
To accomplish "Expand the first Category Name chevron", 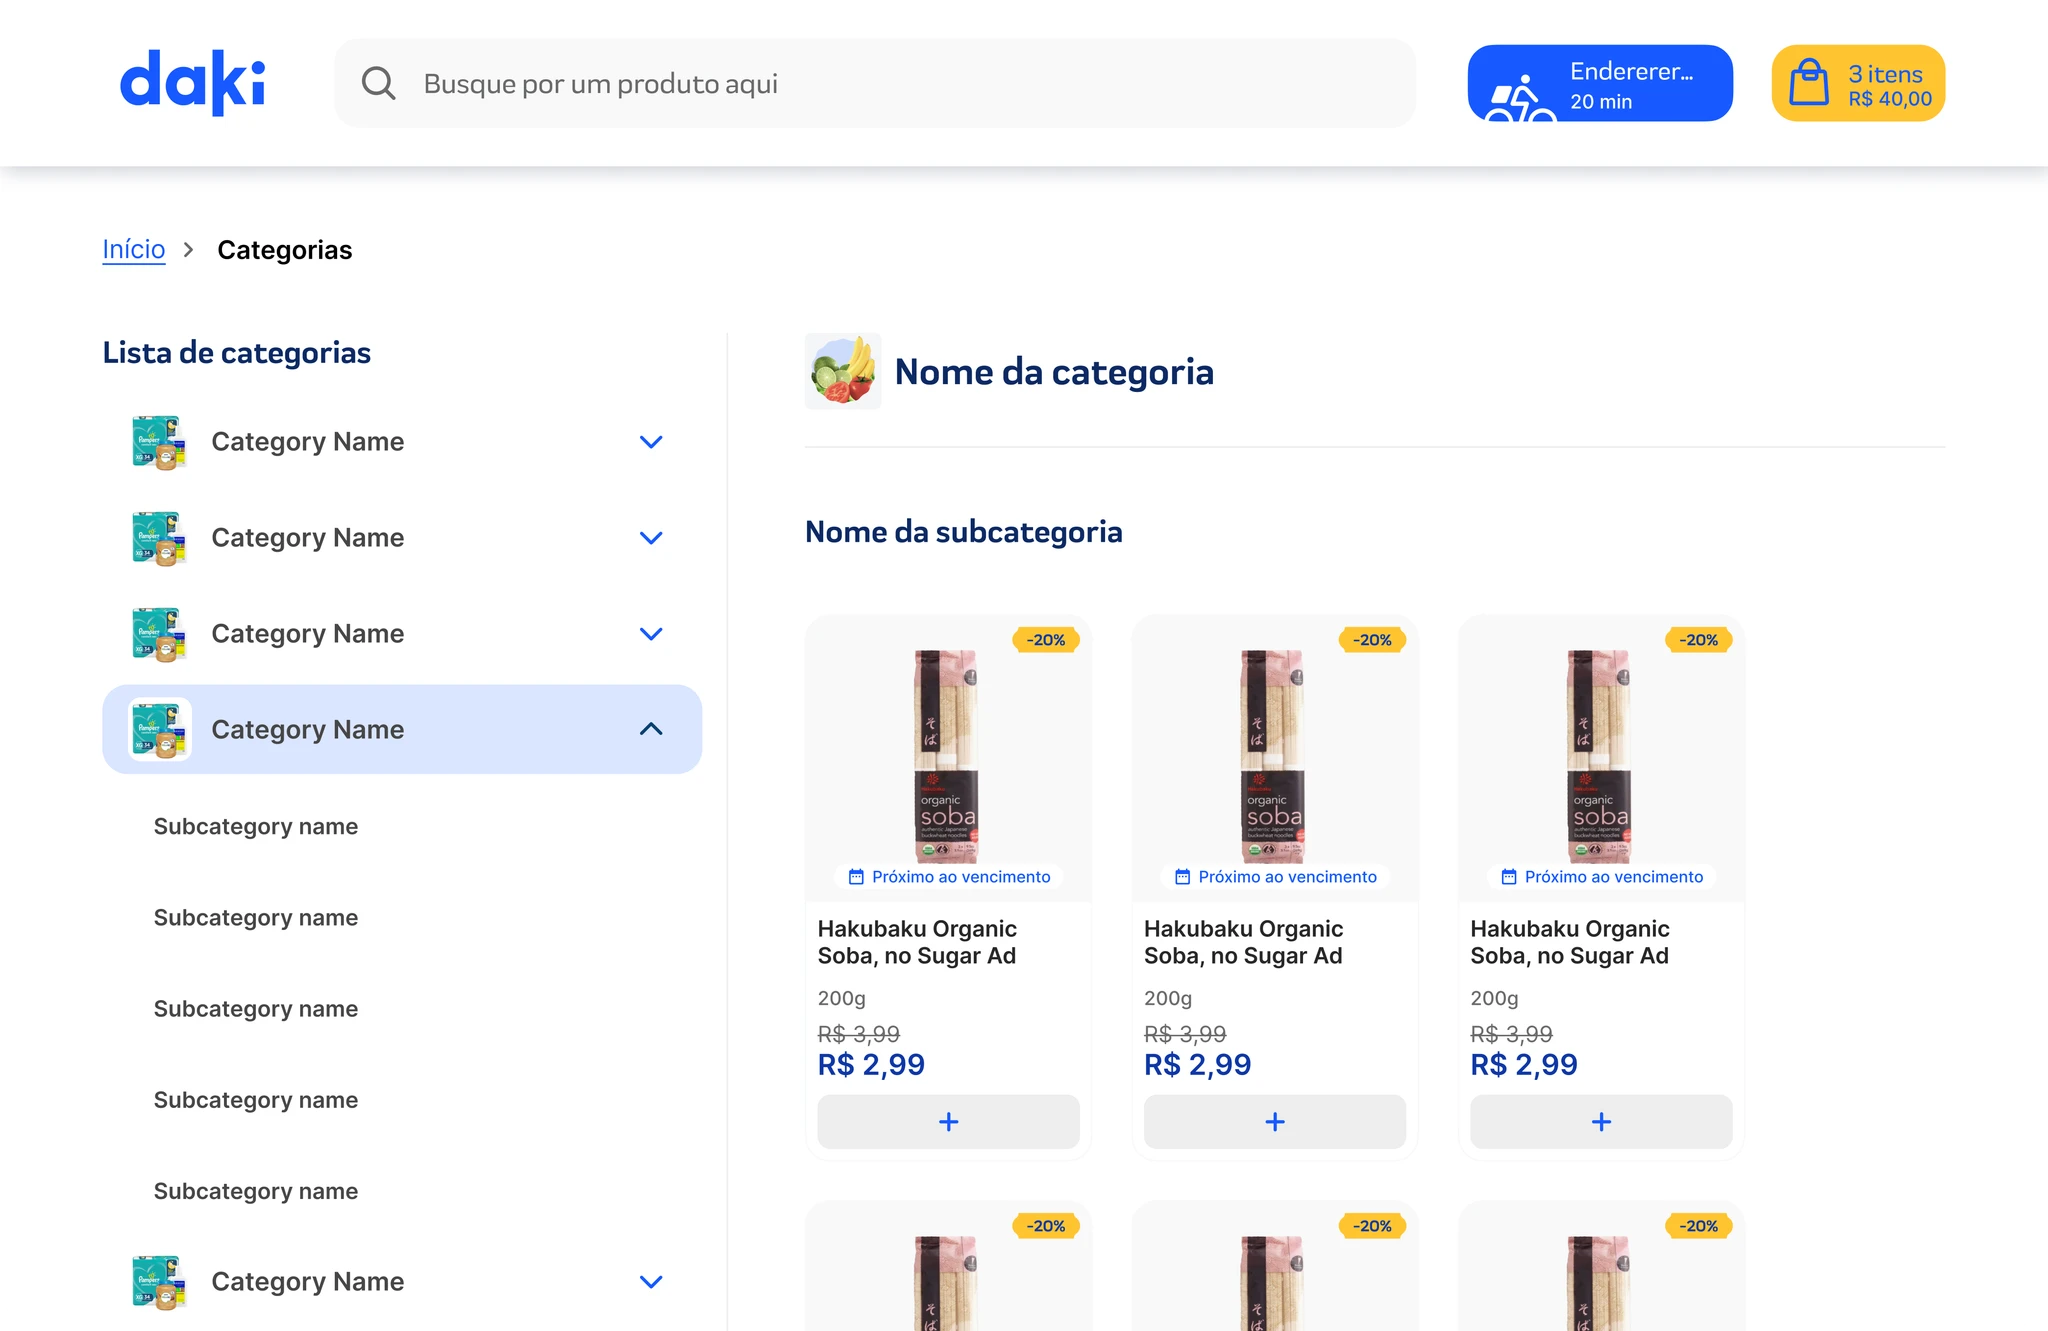I will (x=651, y=442).
